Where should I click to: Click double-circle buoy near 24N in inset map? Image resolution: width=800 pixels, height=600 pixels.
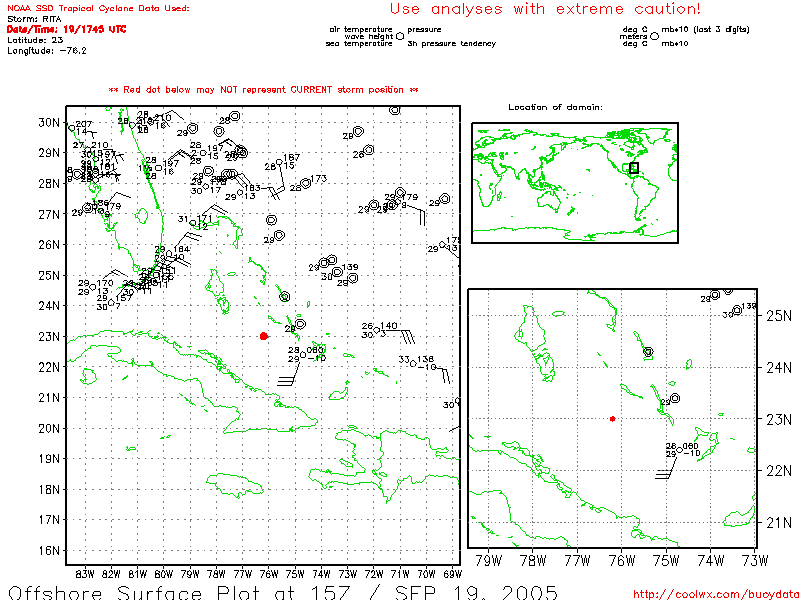point(648,352)
